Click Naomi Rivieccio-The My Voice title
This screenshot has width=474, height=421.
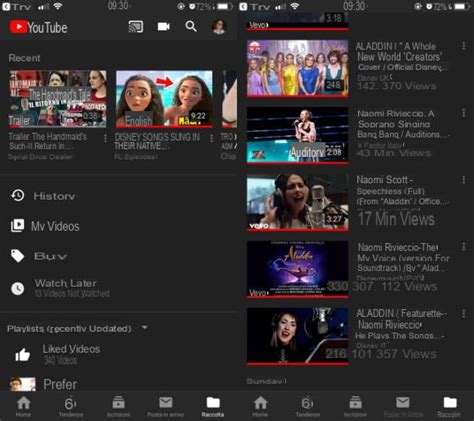tap(403, 258)
